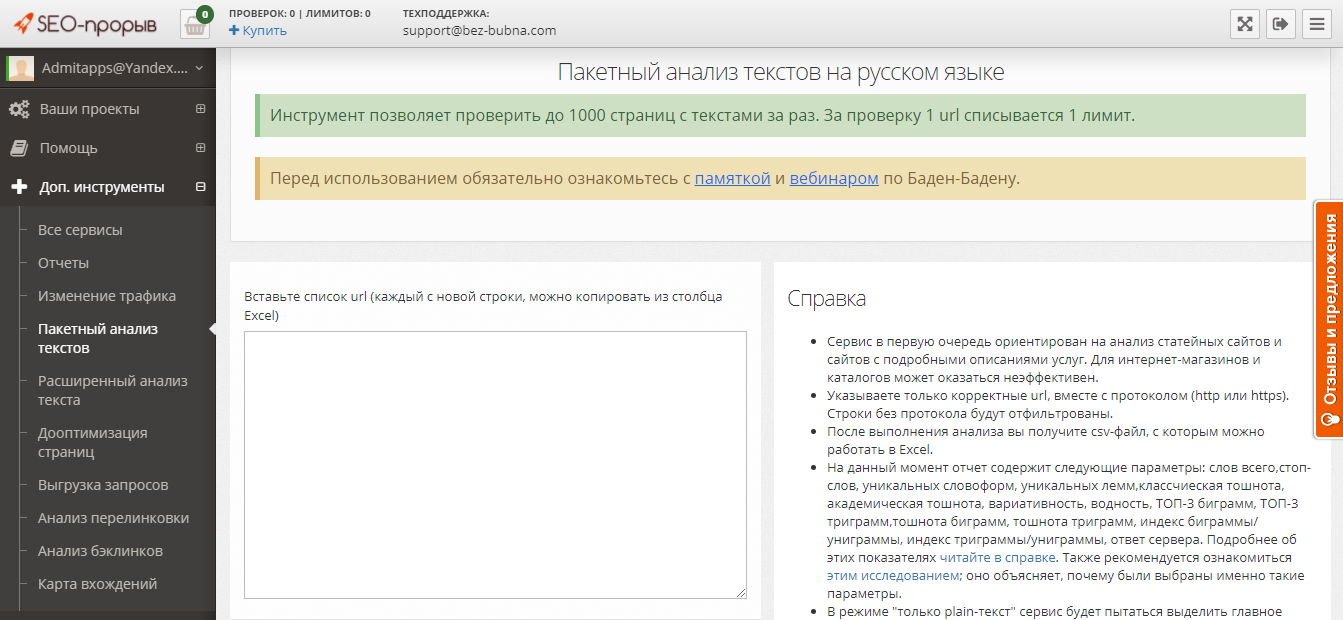Open the hamburger menu in the corner
This screenshot has width=1343, height=620.
[x=1318, y=23]
